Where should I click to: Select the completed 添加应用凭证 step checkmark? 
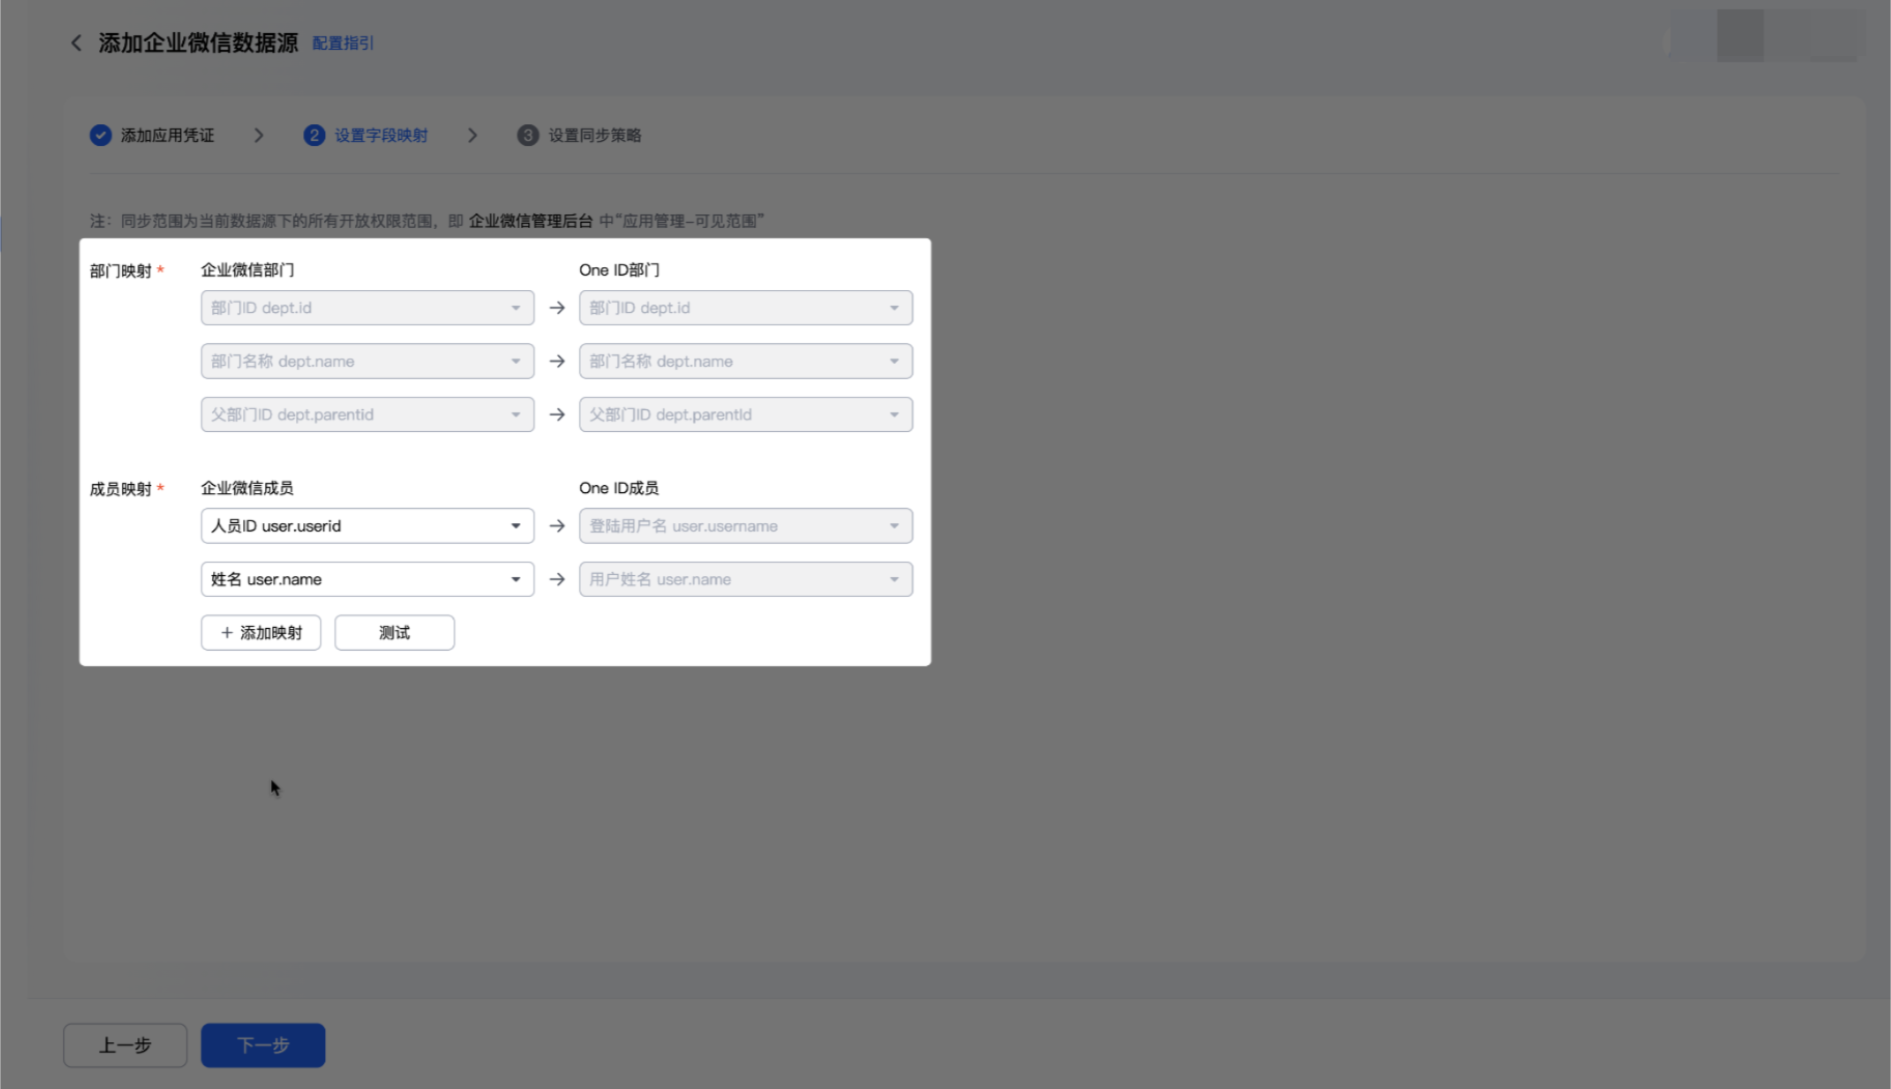(x=100, y=135)
